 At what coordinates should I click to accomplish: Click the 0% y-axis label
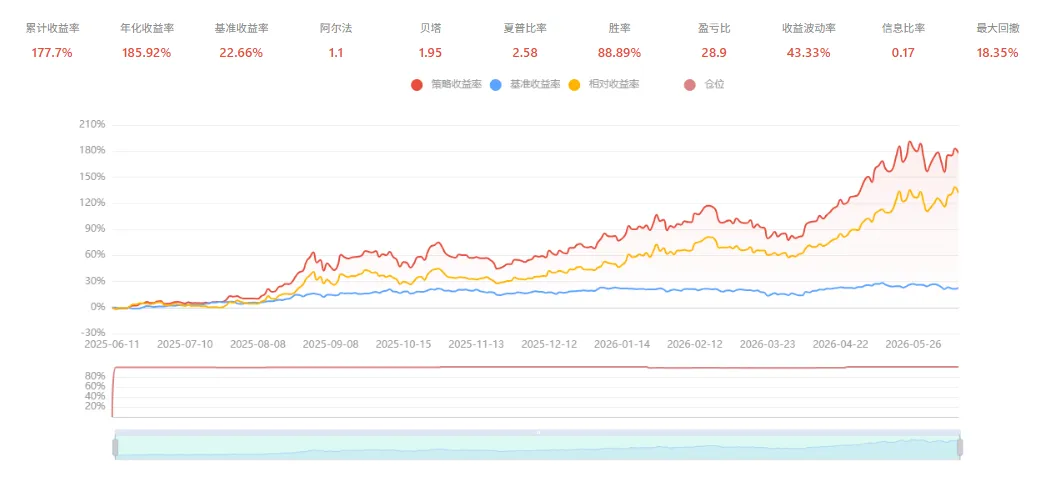click(x=98, y=307)
